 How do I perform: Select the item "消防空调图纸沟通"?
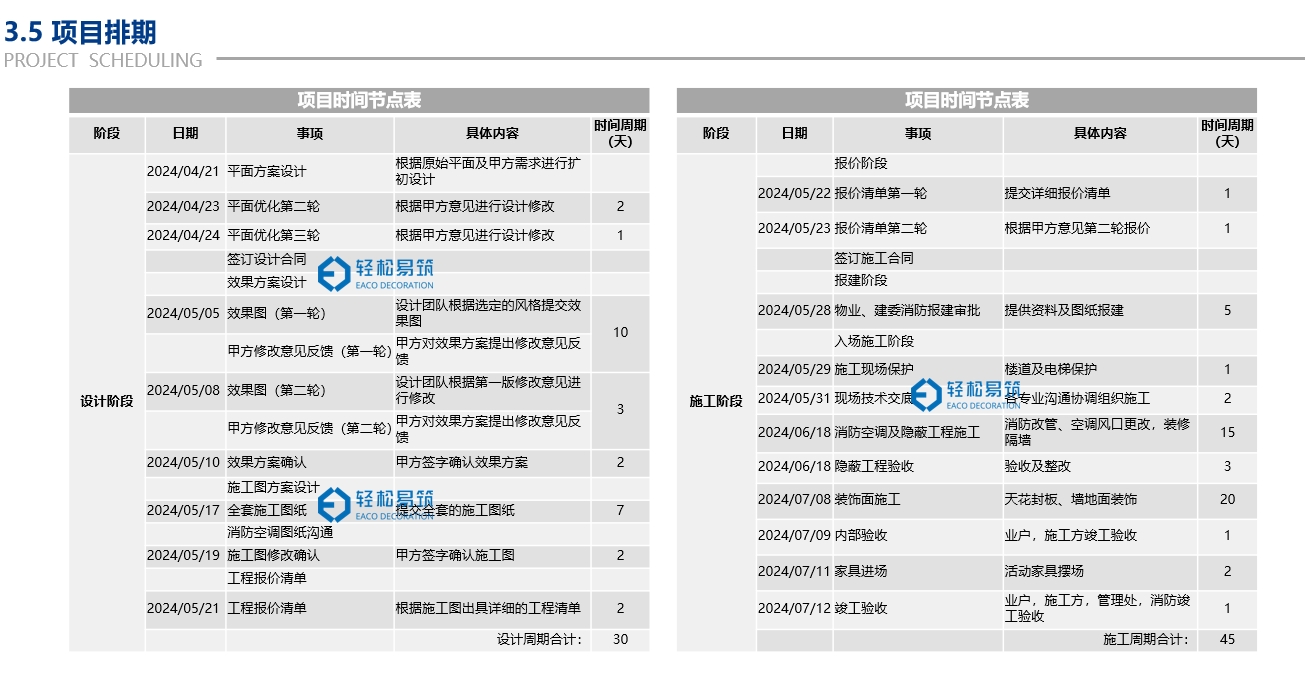(281, 533)
